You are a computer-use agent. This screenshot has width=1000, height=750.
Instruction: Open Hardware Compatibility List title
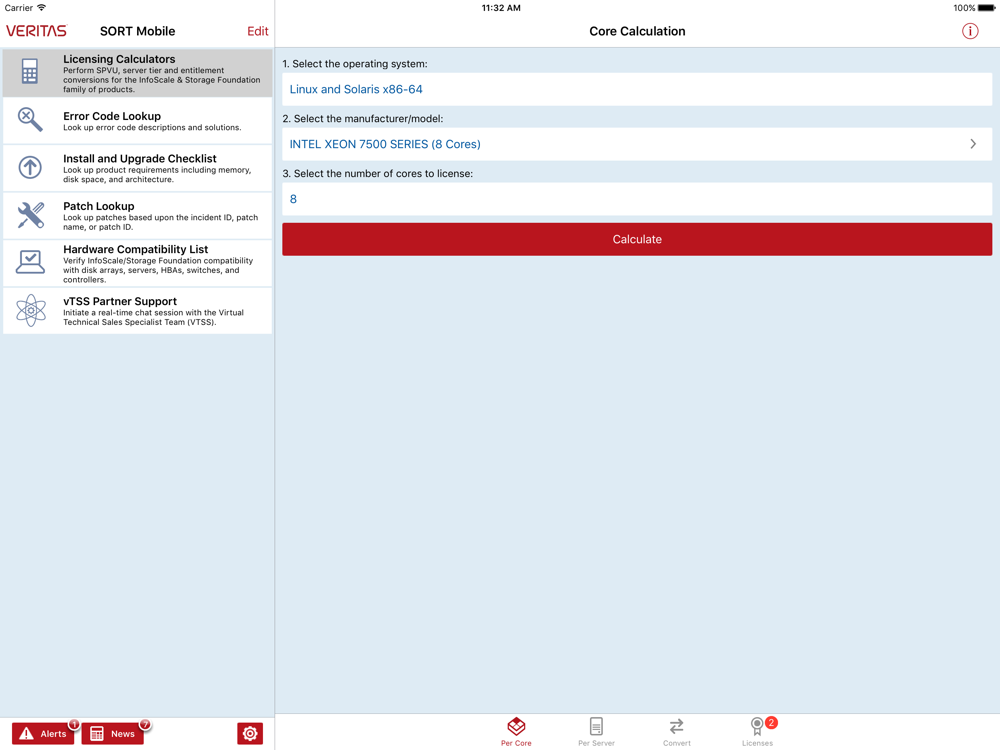point(135,249)
